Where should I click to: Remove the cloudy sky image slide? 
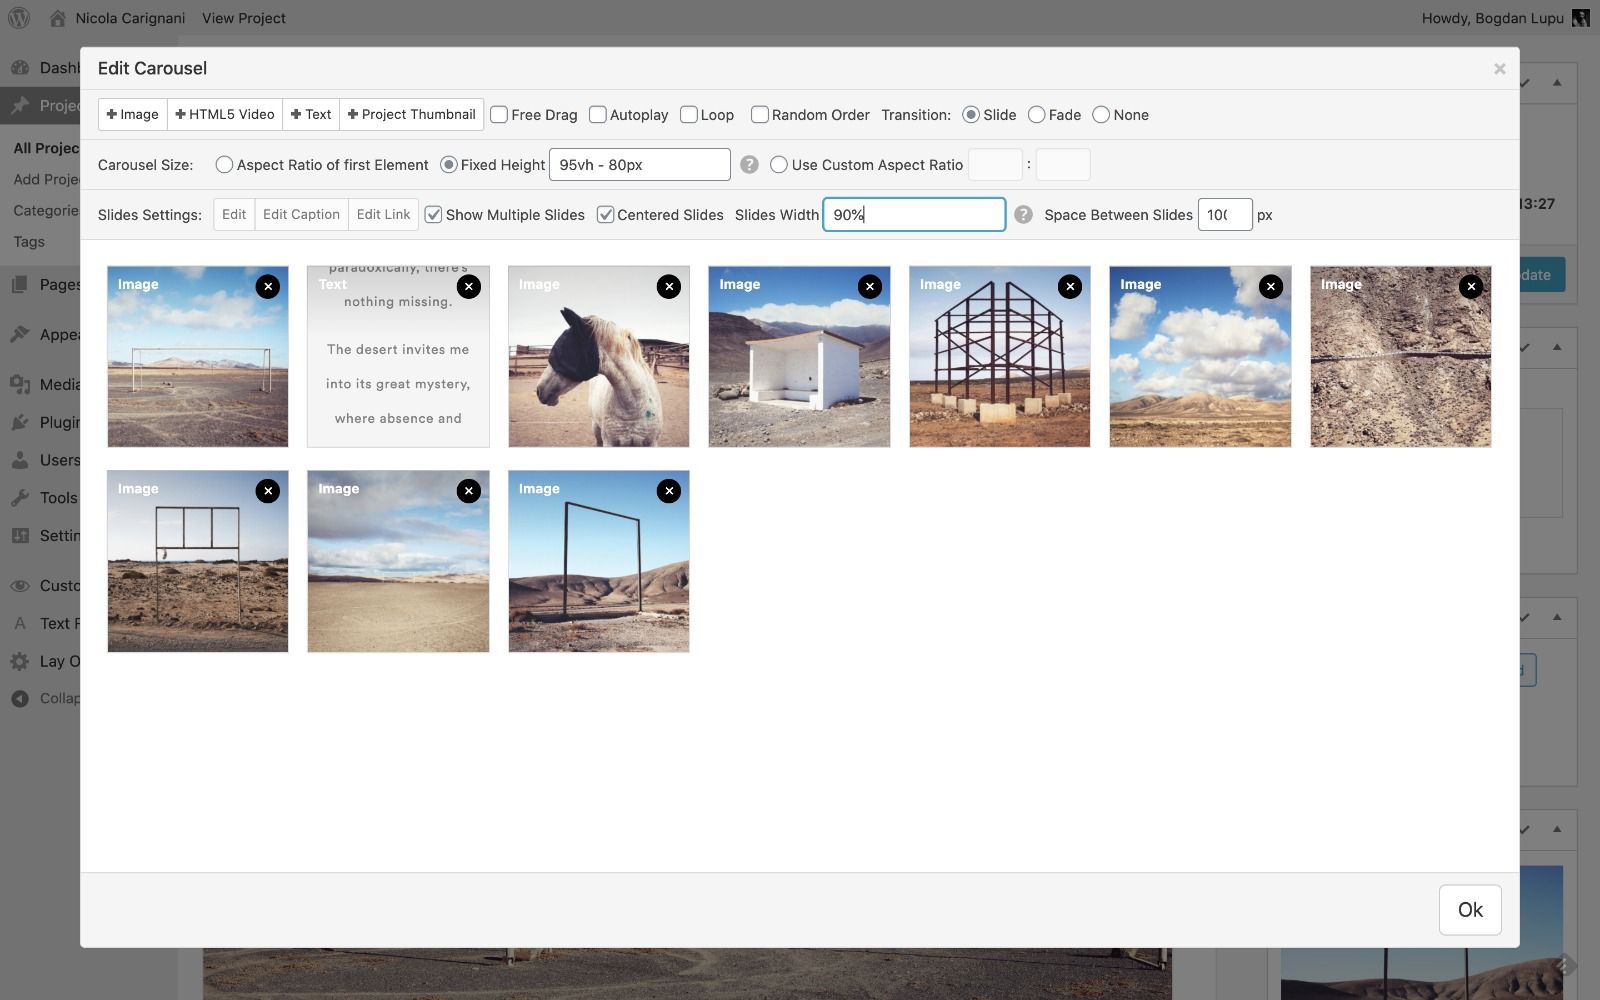tap(1270, 287)
